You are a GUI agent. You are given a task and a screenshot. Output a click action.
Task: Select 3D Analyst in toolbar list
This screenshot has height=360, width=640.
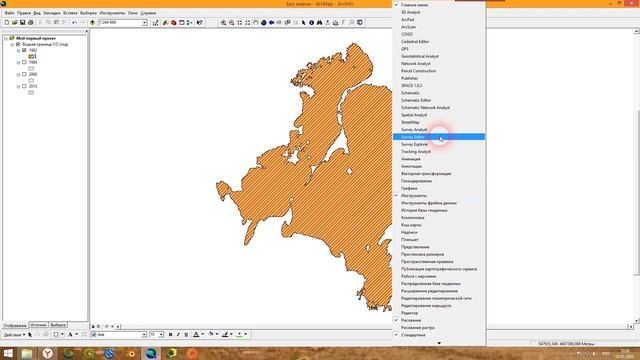click(x=439, y=12)
